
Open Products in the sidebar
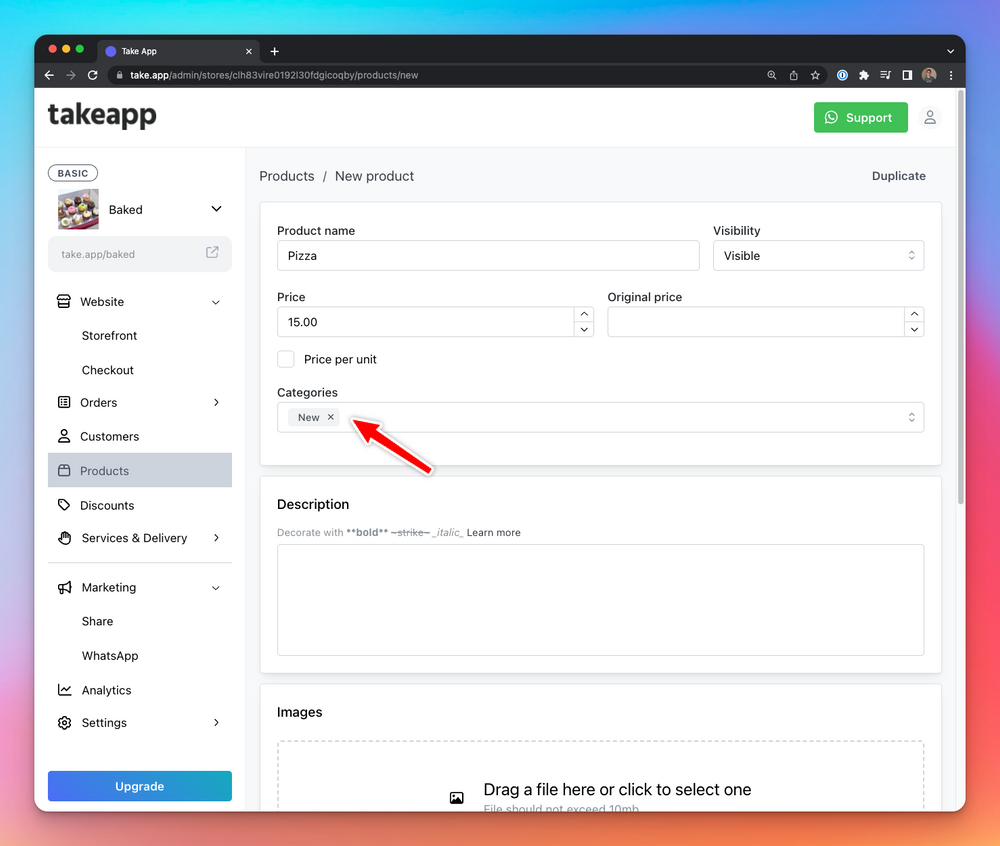tap(140, 470)
